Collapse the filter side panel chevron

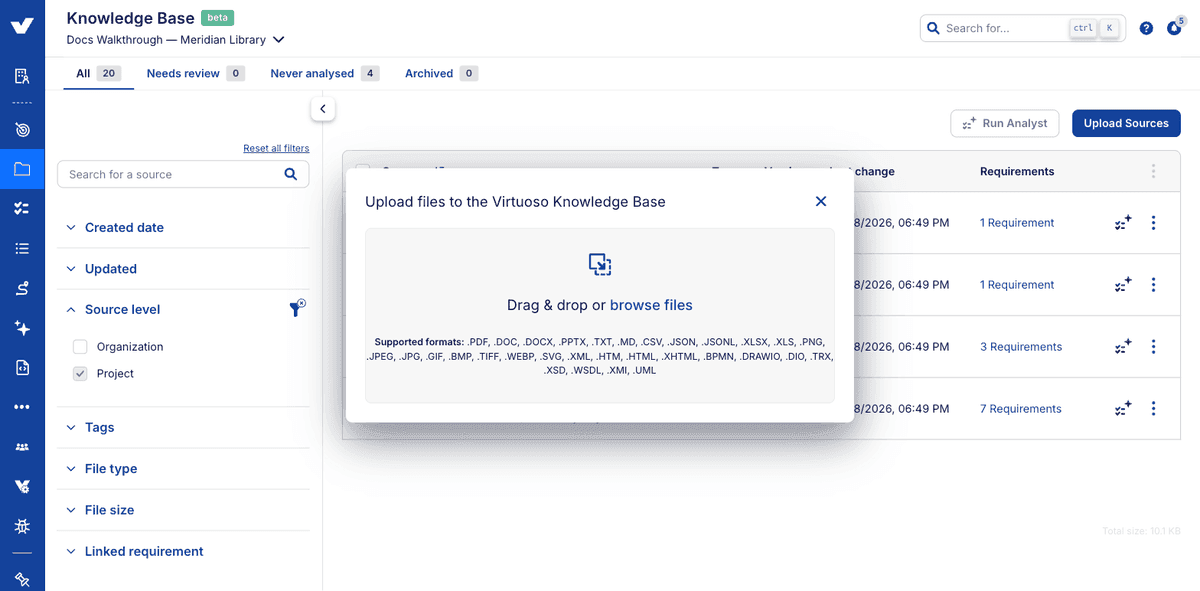coord(323,109)
